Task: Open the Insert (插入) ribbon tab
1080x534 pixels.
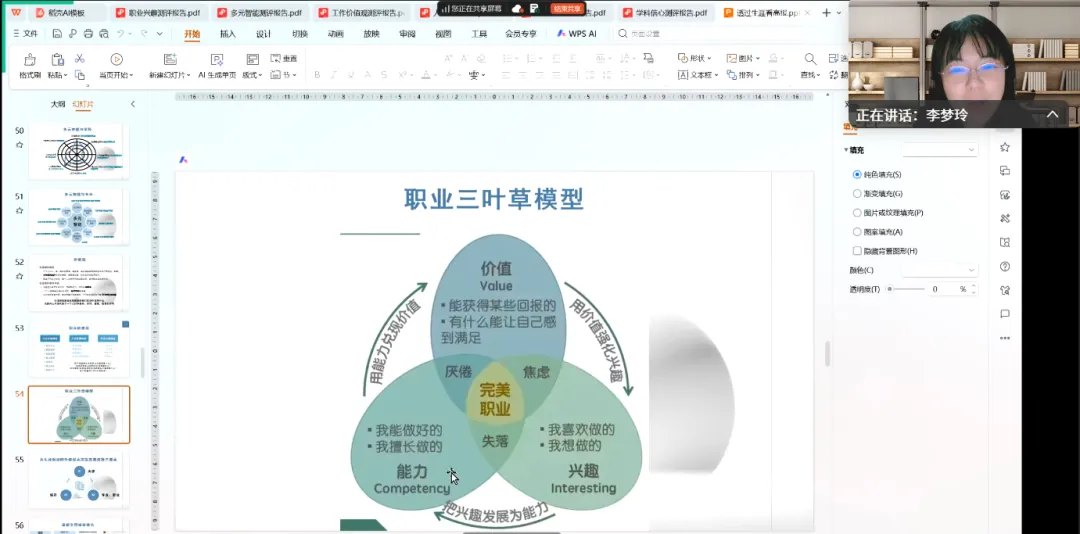Action: click(x=227, y=34)
